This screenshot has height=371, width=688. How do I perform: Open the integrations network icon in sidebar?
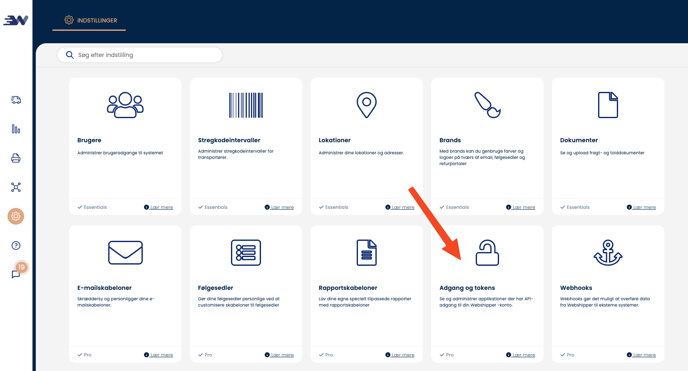pyautogui.click(x=16, y=187)
